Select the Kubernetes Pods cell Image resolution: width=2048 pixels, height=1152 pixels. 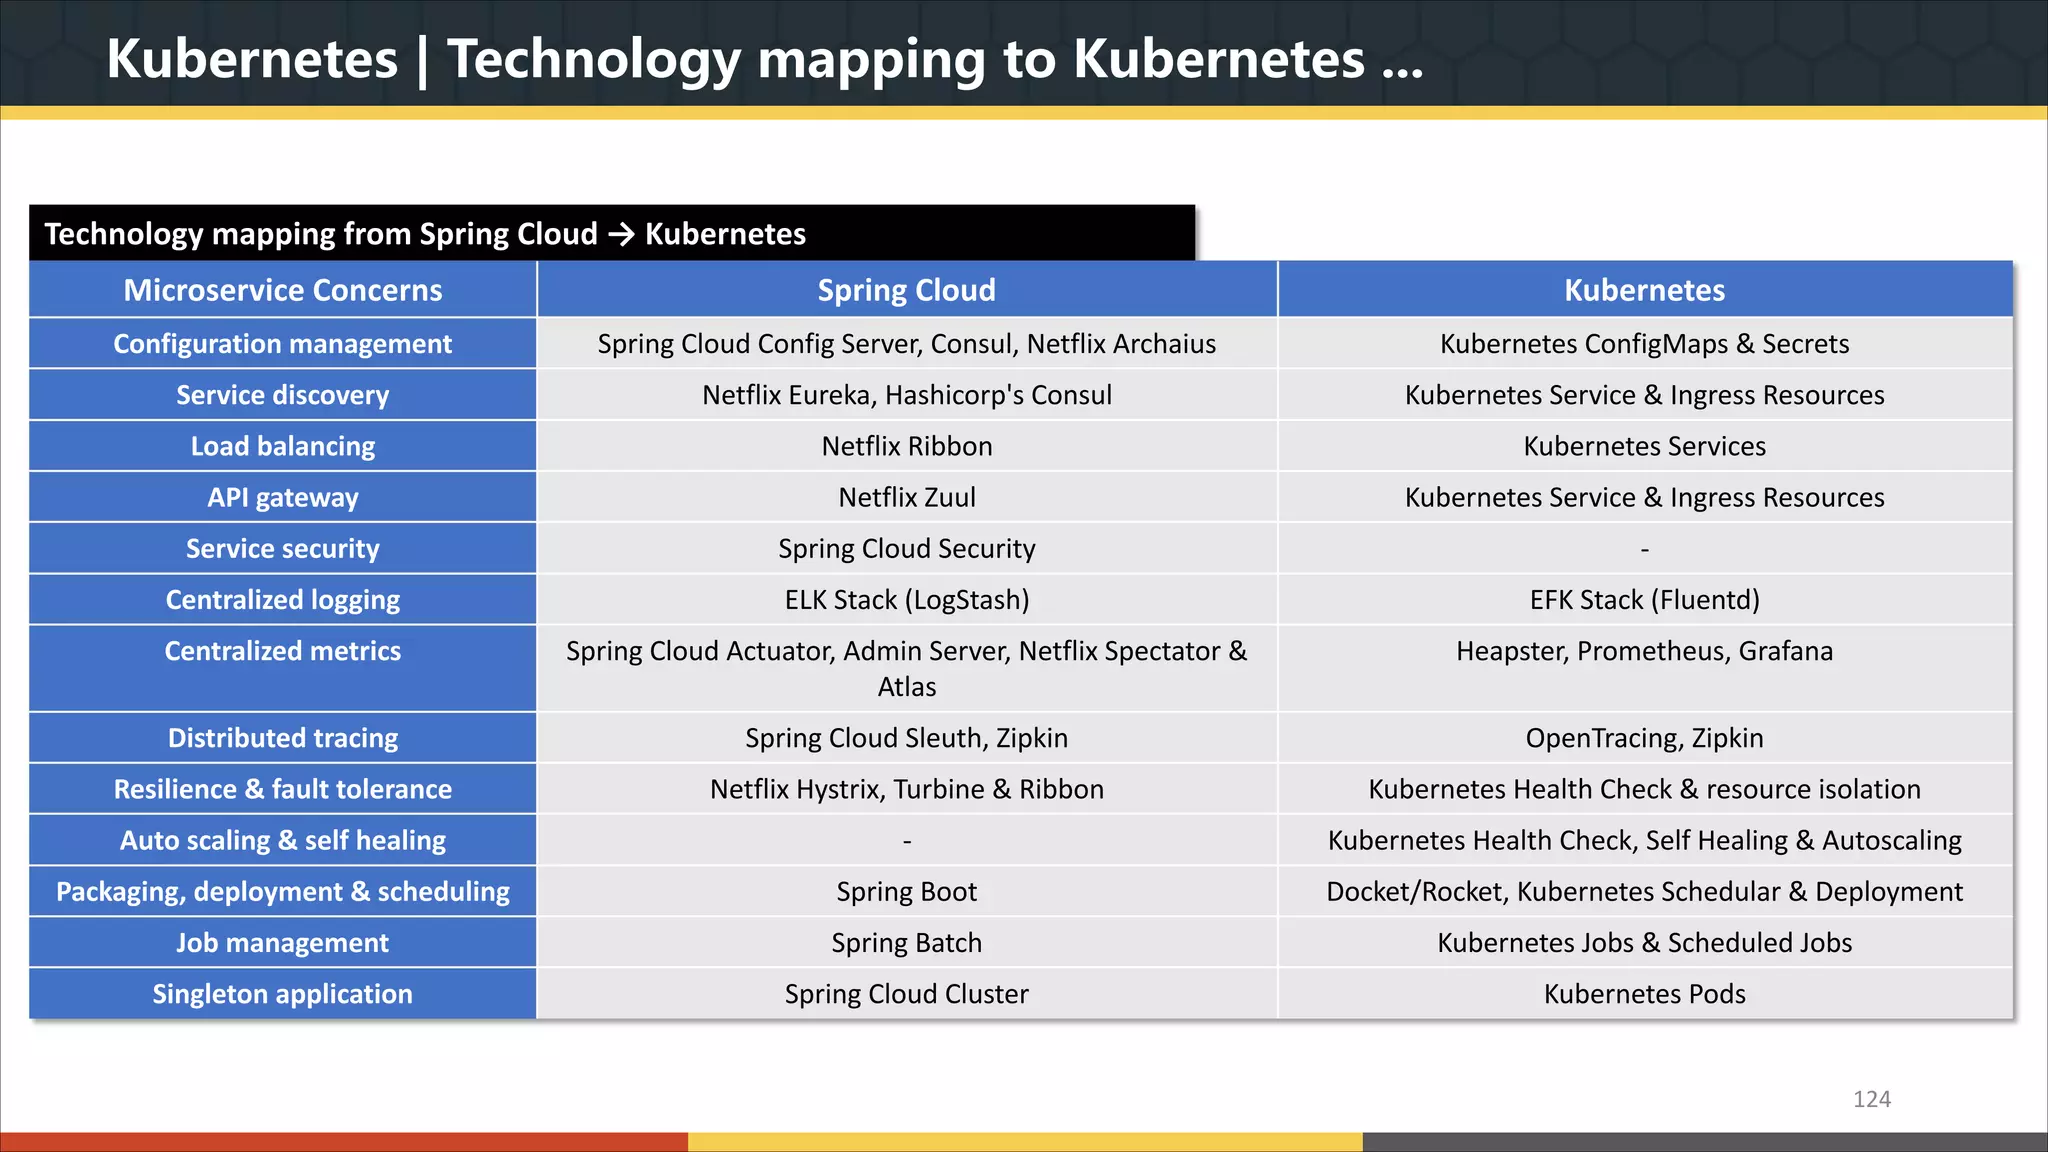1644,994
